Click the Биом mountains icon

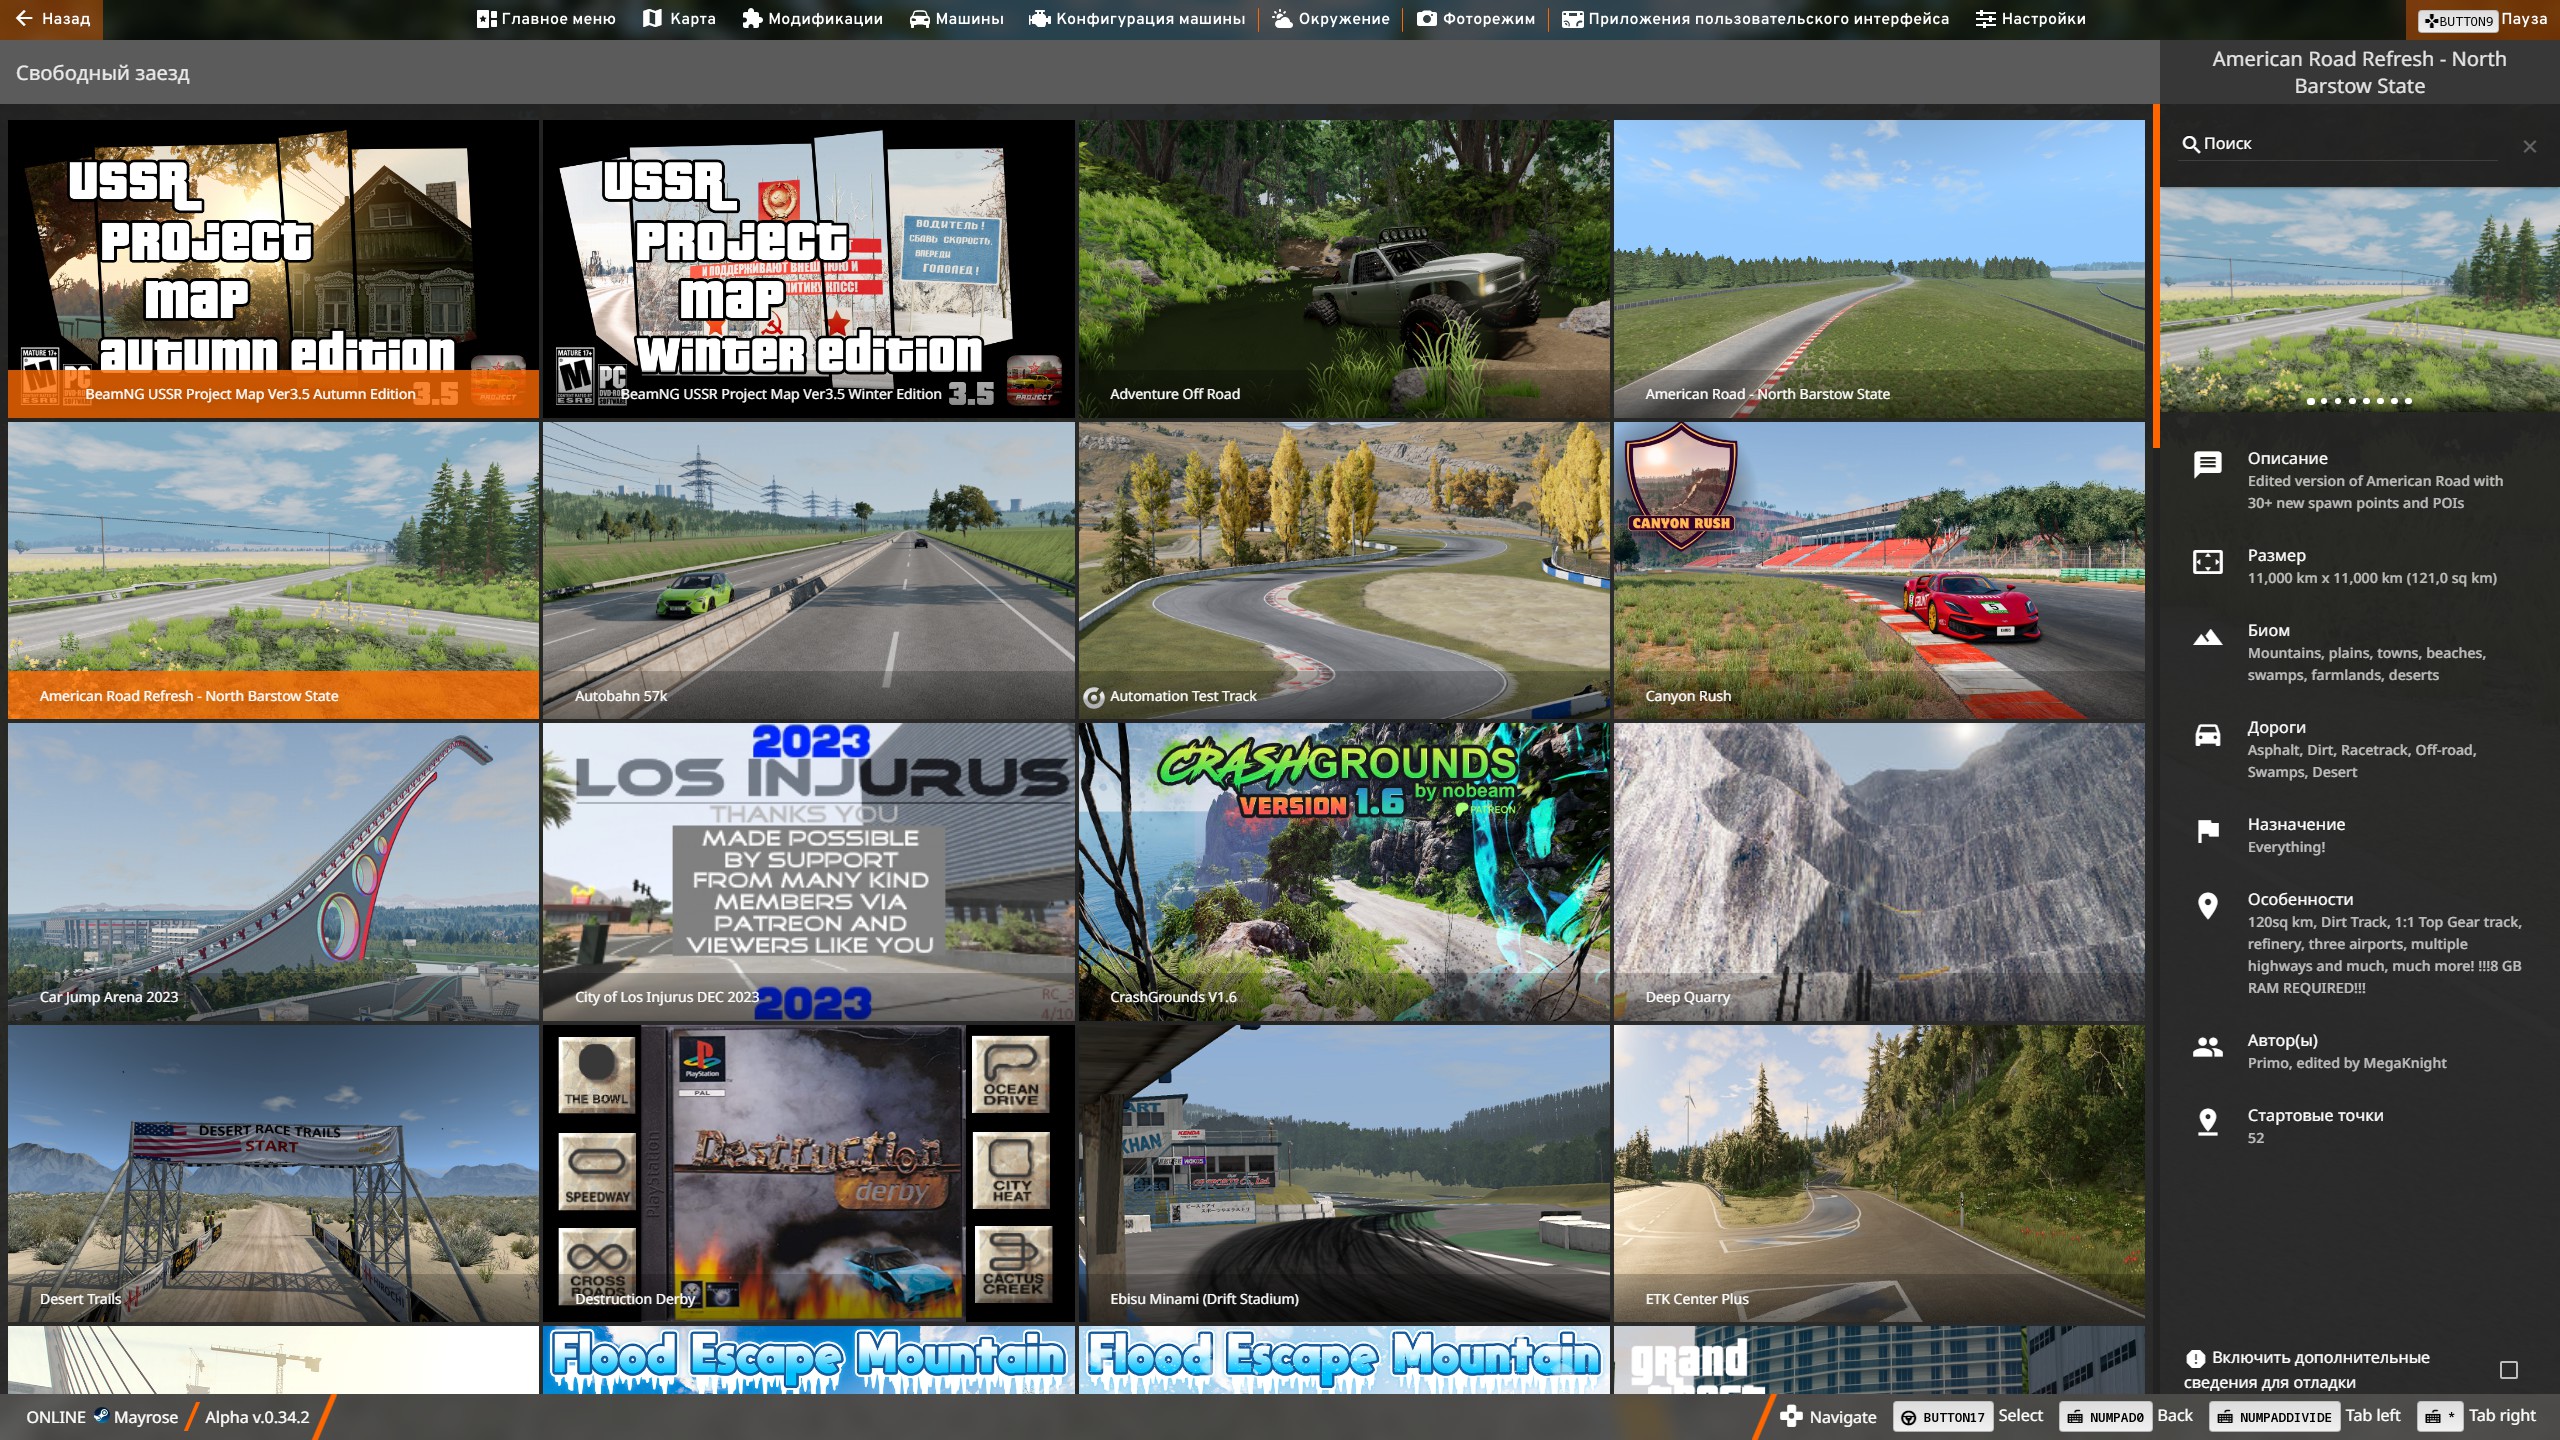pos(2208,638)
